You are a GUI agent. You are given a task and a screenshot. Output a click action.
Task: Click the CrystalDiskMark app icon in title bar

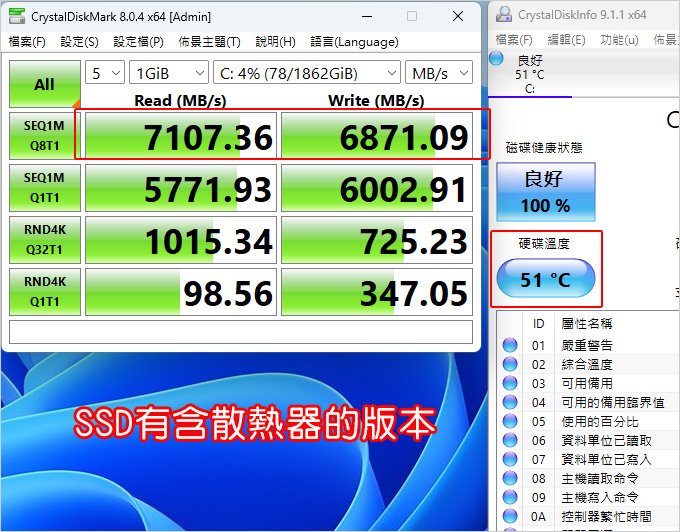[17, 16]
